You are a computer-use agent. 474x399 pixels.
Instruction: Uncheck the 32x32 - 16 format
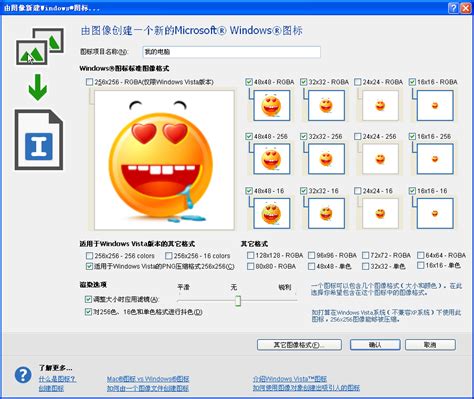click(303, 191)
